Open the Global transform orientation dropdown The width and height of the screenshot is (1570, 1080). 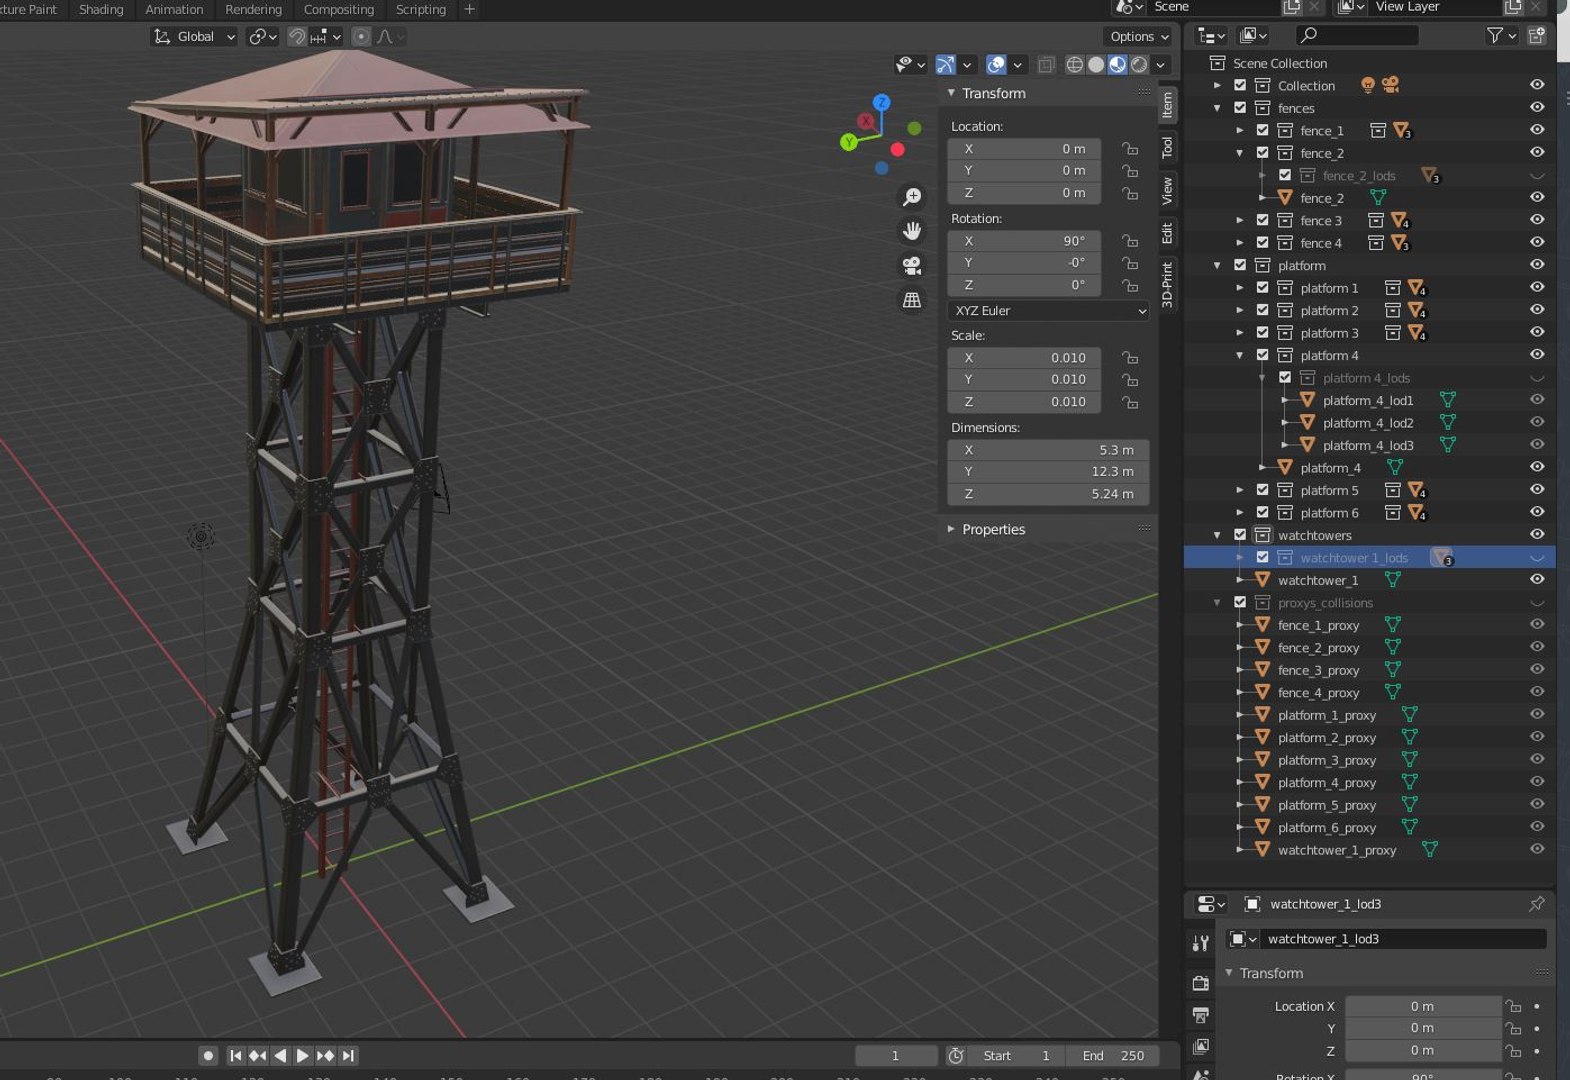pos(195,36)
